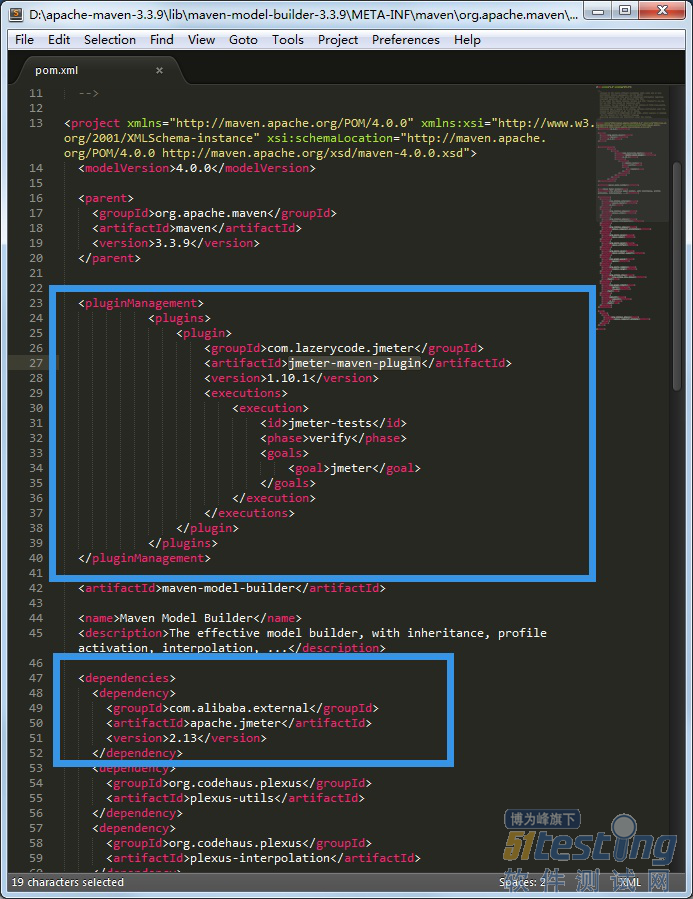Click line number 27 in gutter
Screen dimensions: 693x899
[x=36, y=363]
